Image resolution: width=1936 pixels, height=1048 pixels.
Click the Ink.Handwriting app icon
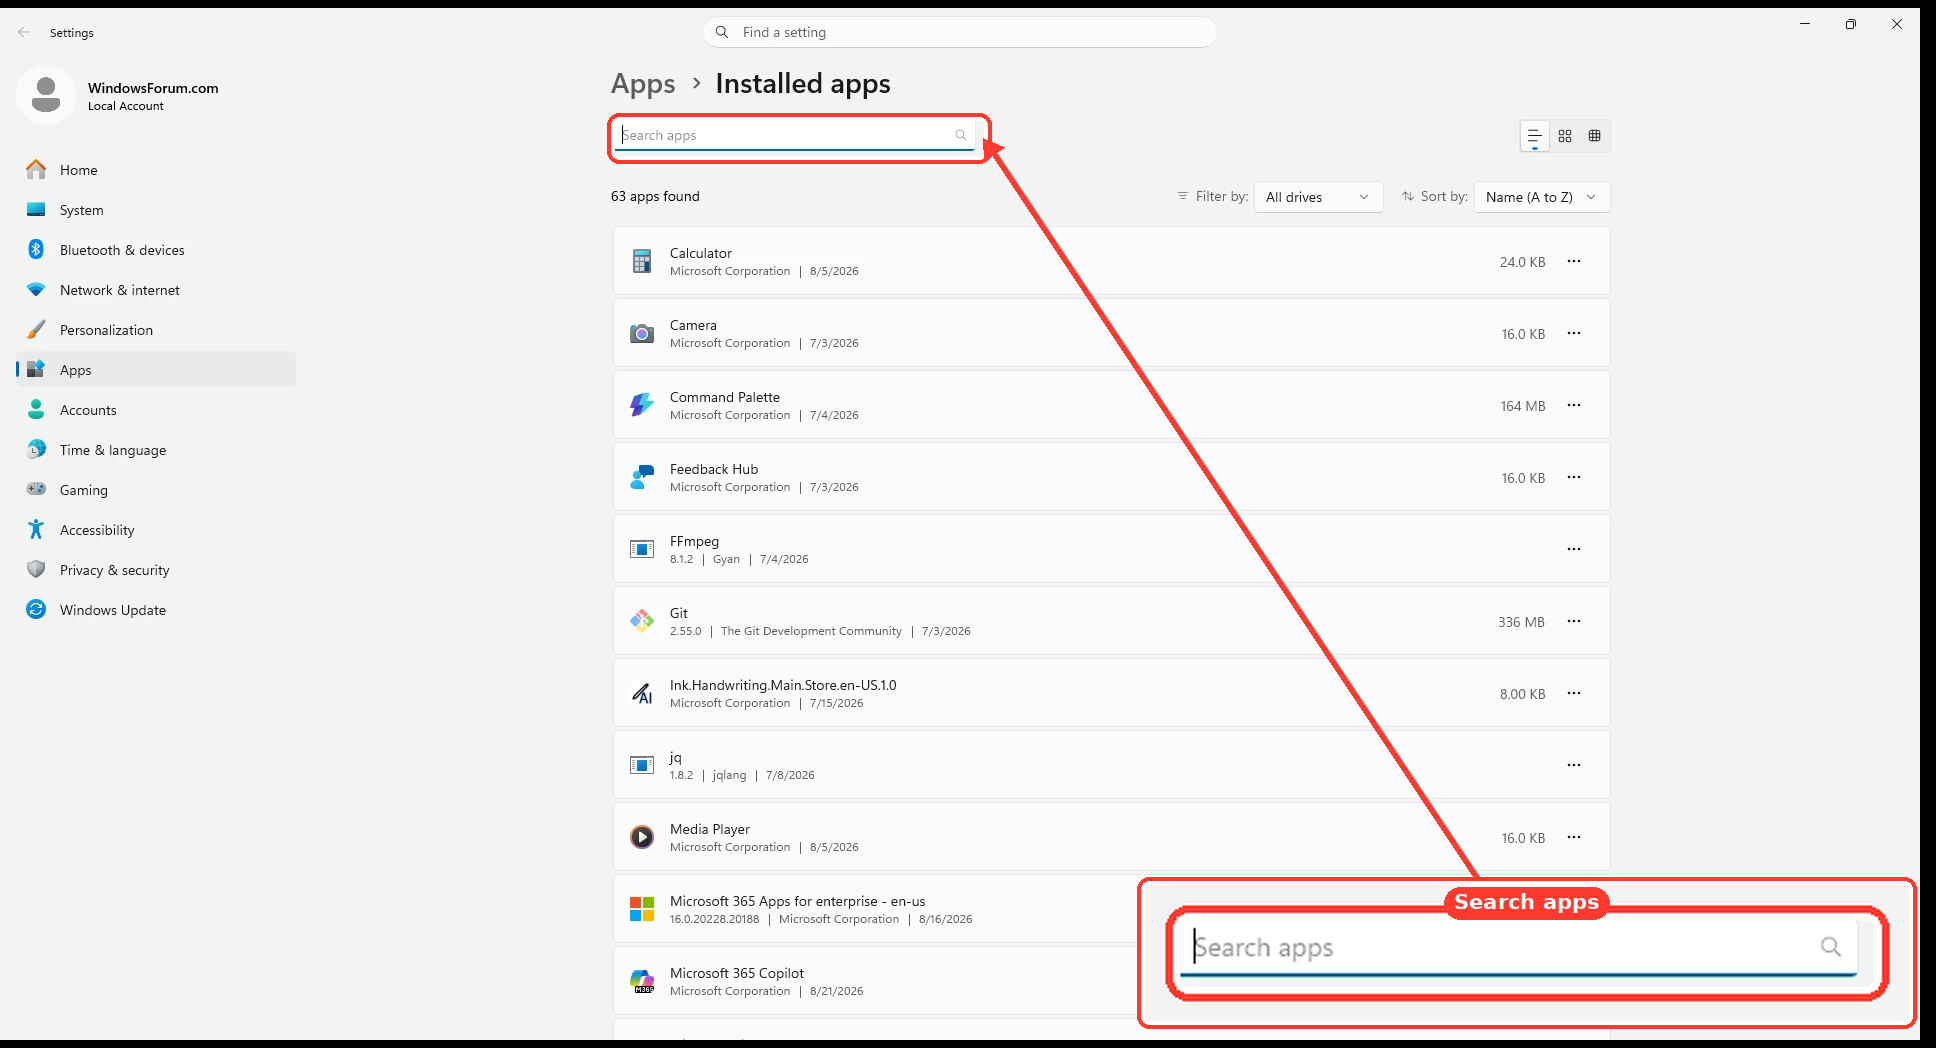pos(642,694)
